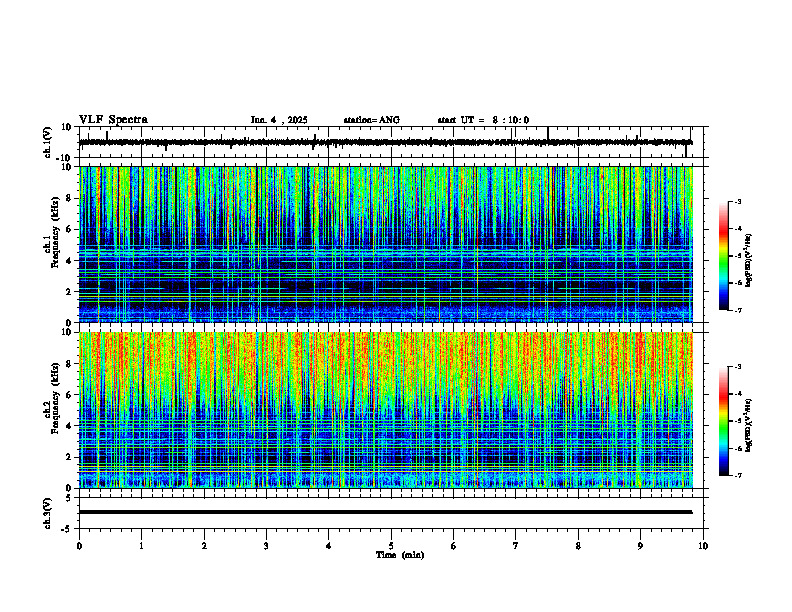Click the "8" kHz tick on ch.2 frequency axis
Screen dimensions: 792x612
point(69,364)
